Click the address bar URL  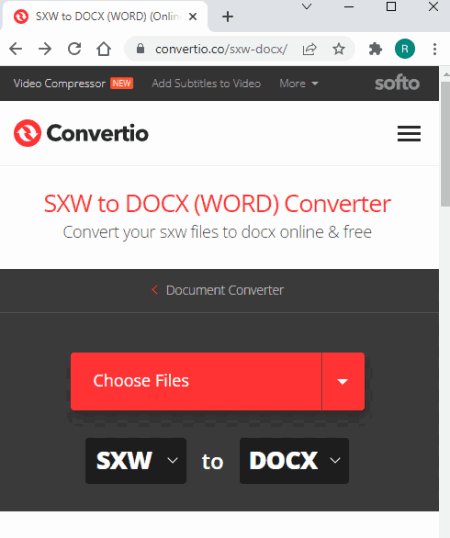[x=221, y=49]
